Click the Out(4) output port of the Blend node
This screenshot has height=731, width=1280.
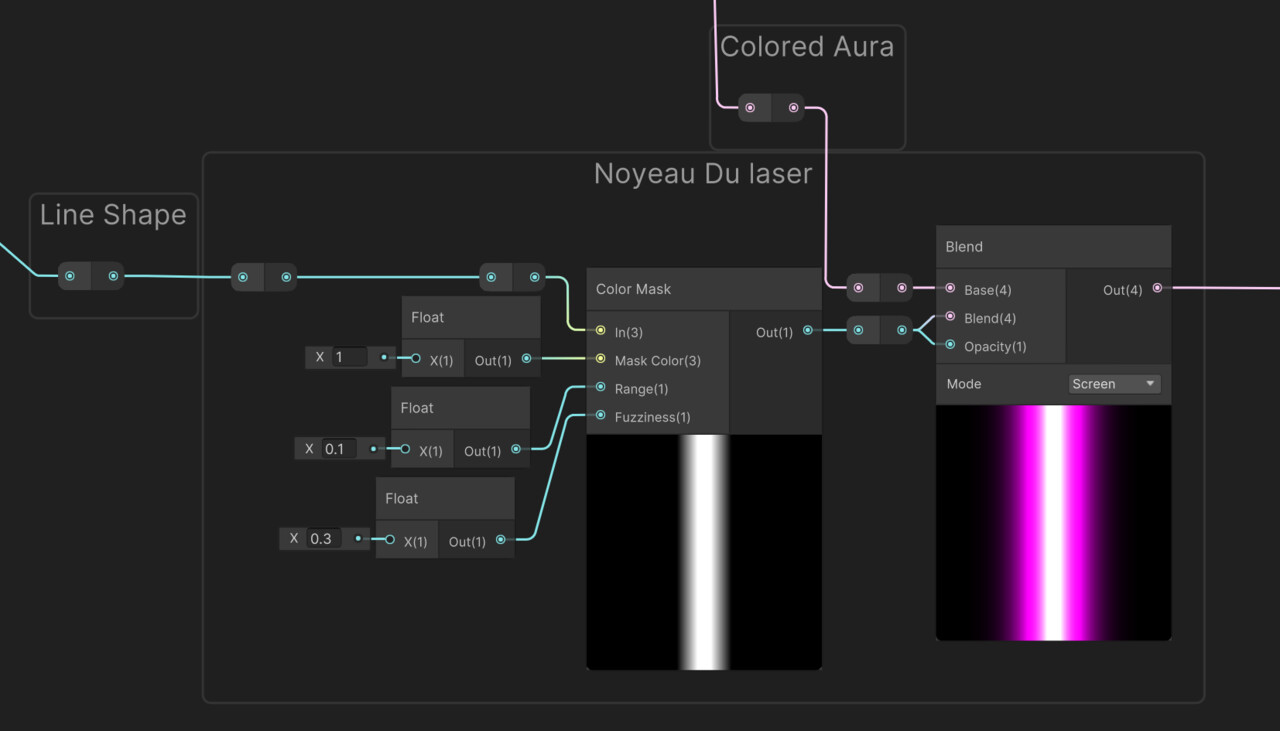(1158, 290)
